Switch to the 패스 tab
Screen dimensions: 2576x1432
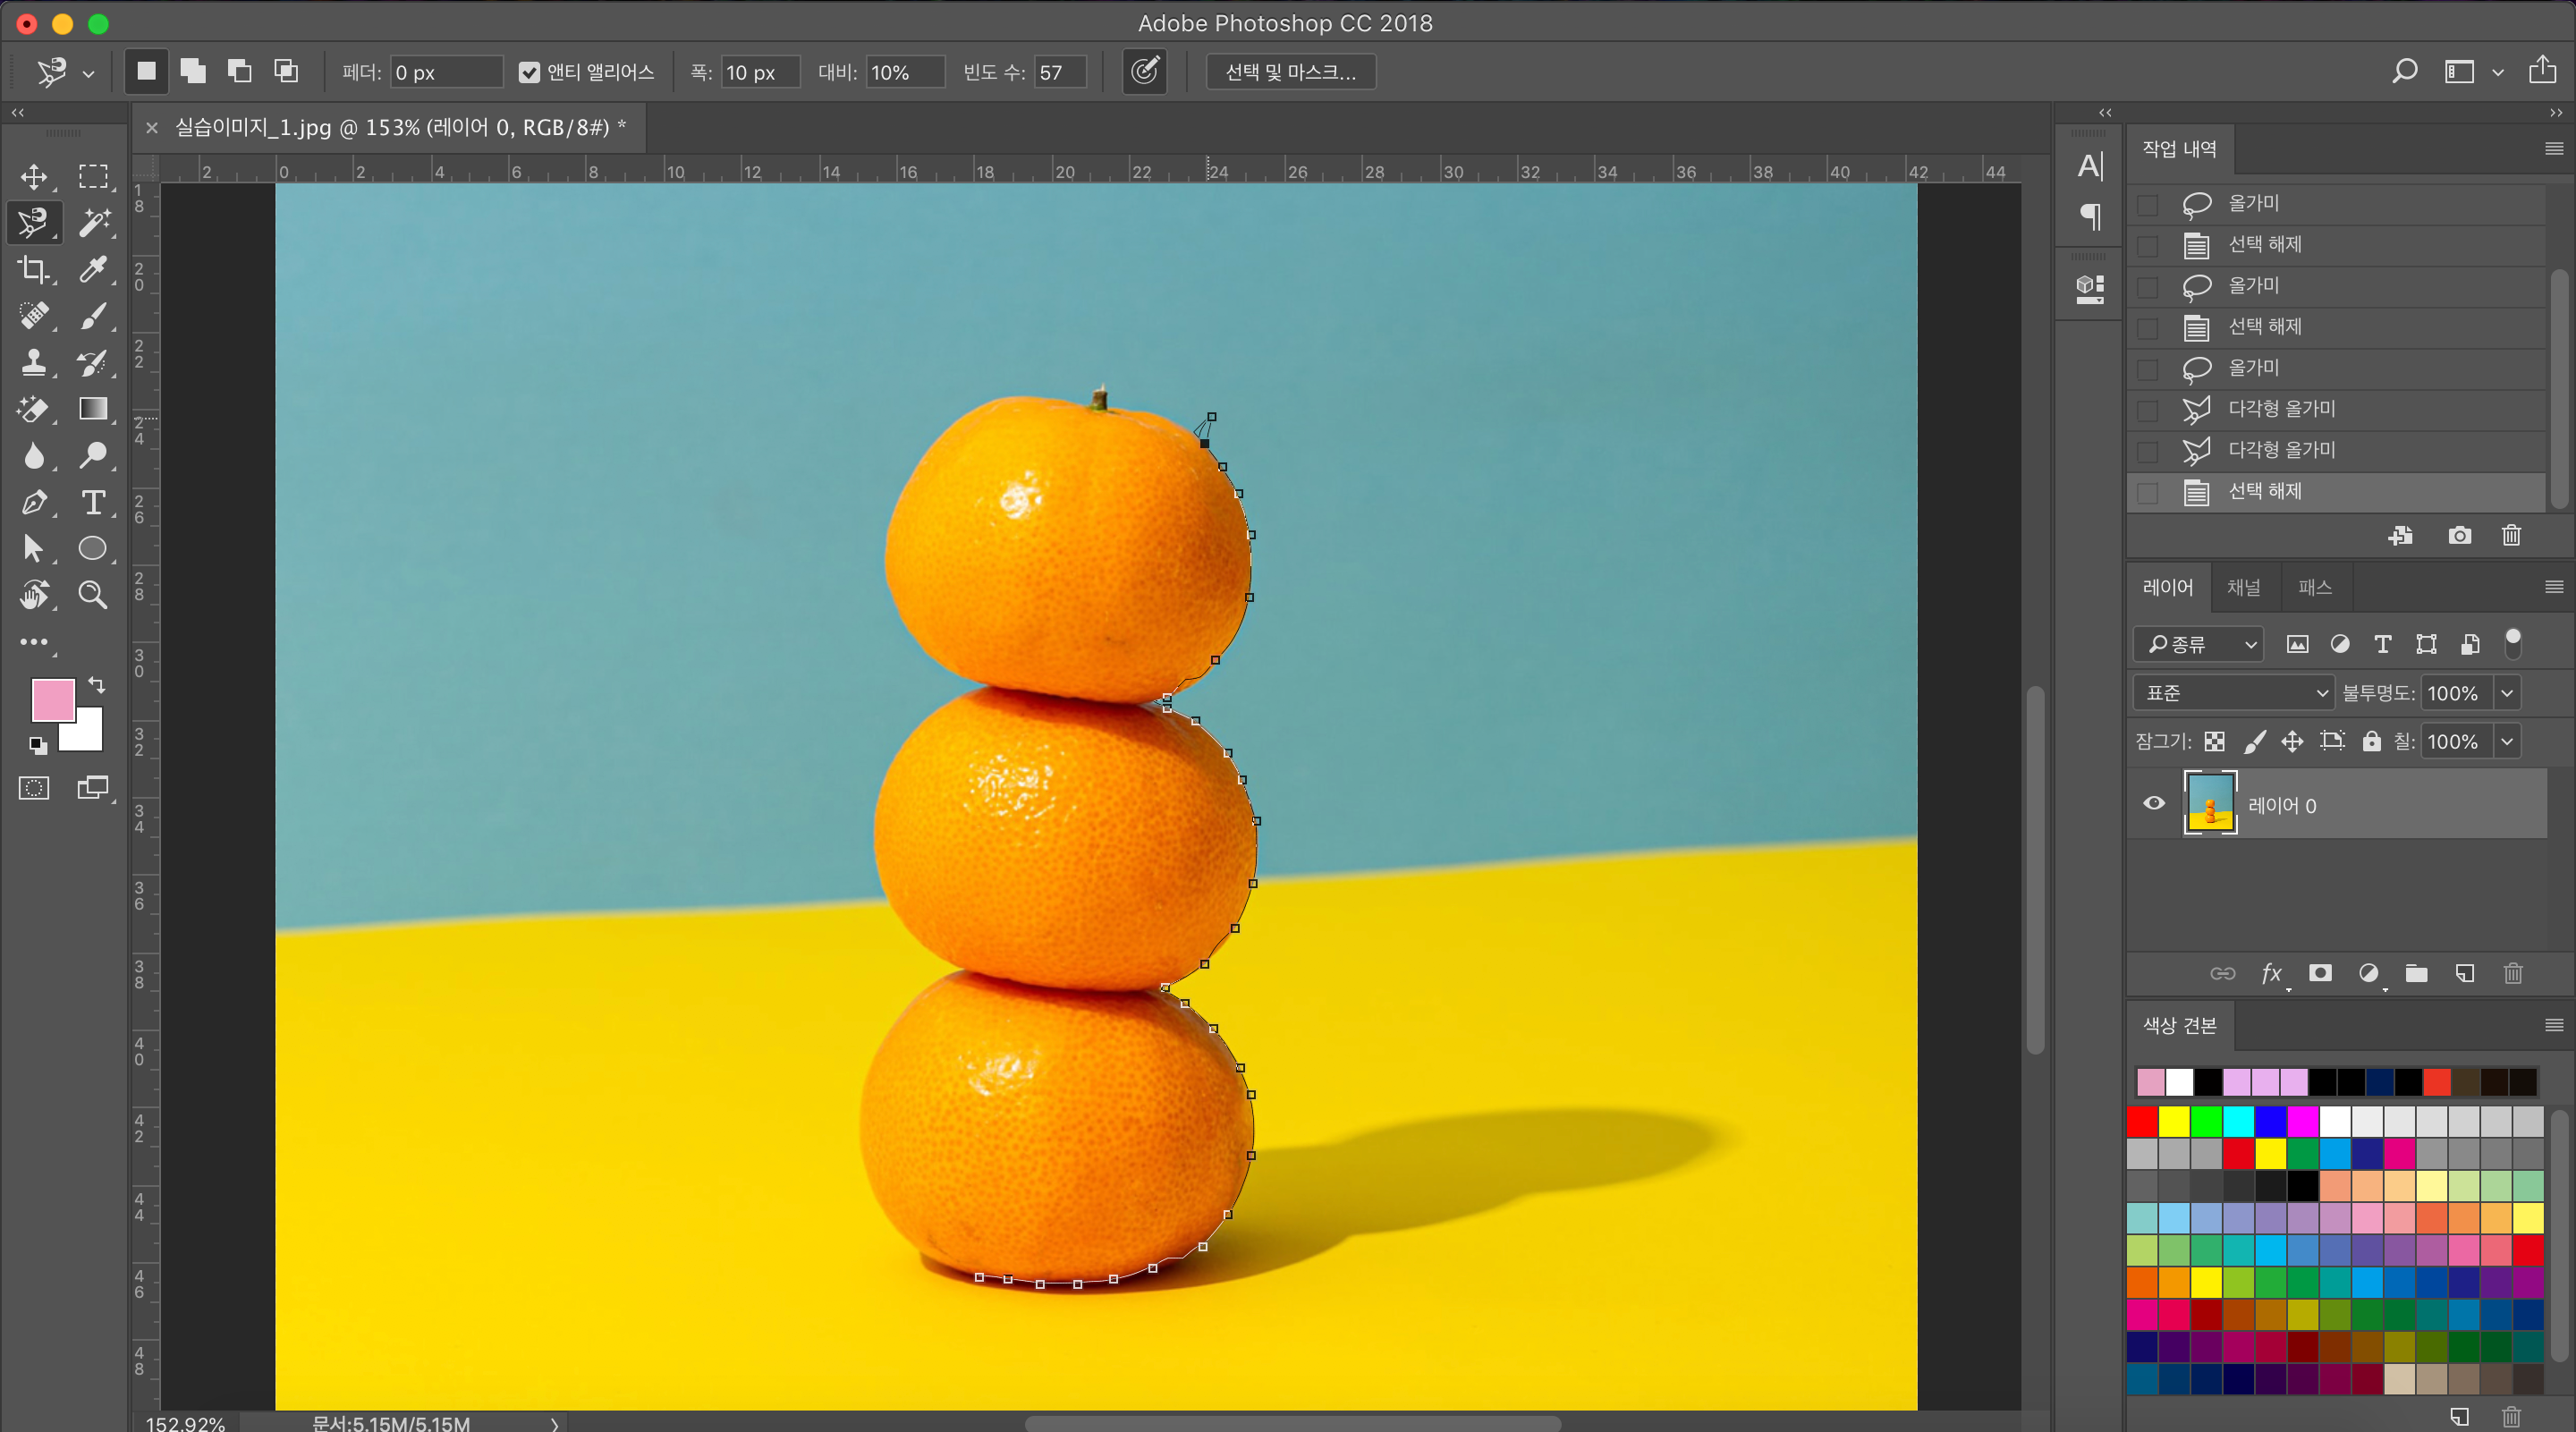tap(2314, 587)
